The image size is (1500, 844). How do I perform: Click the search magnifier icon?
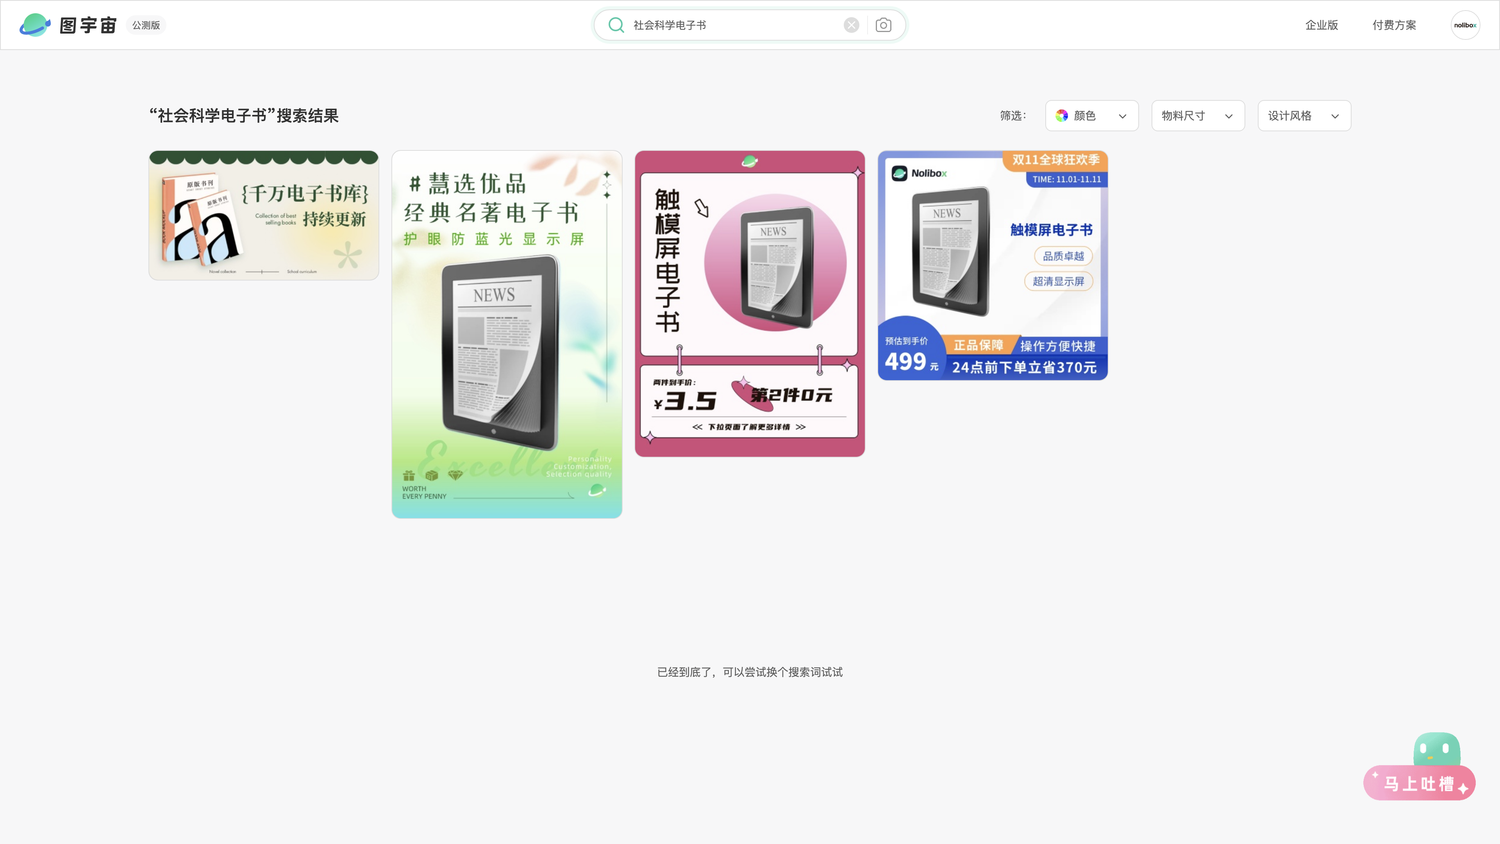coord(616,25)
